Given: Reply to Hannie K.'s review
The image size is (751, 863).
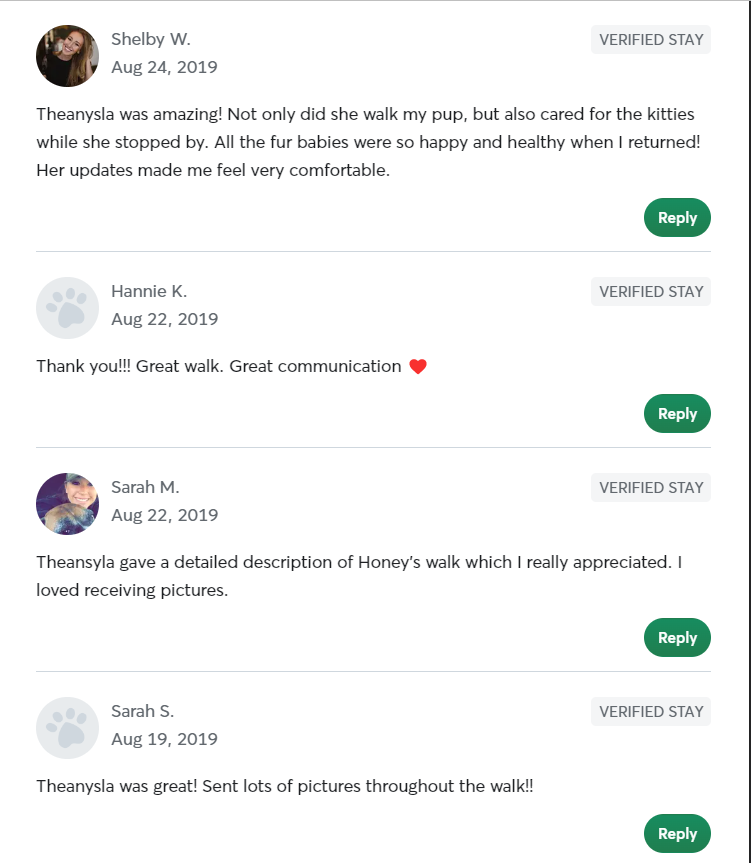Looking at the screenshot, I should click(x=677, y=413).
